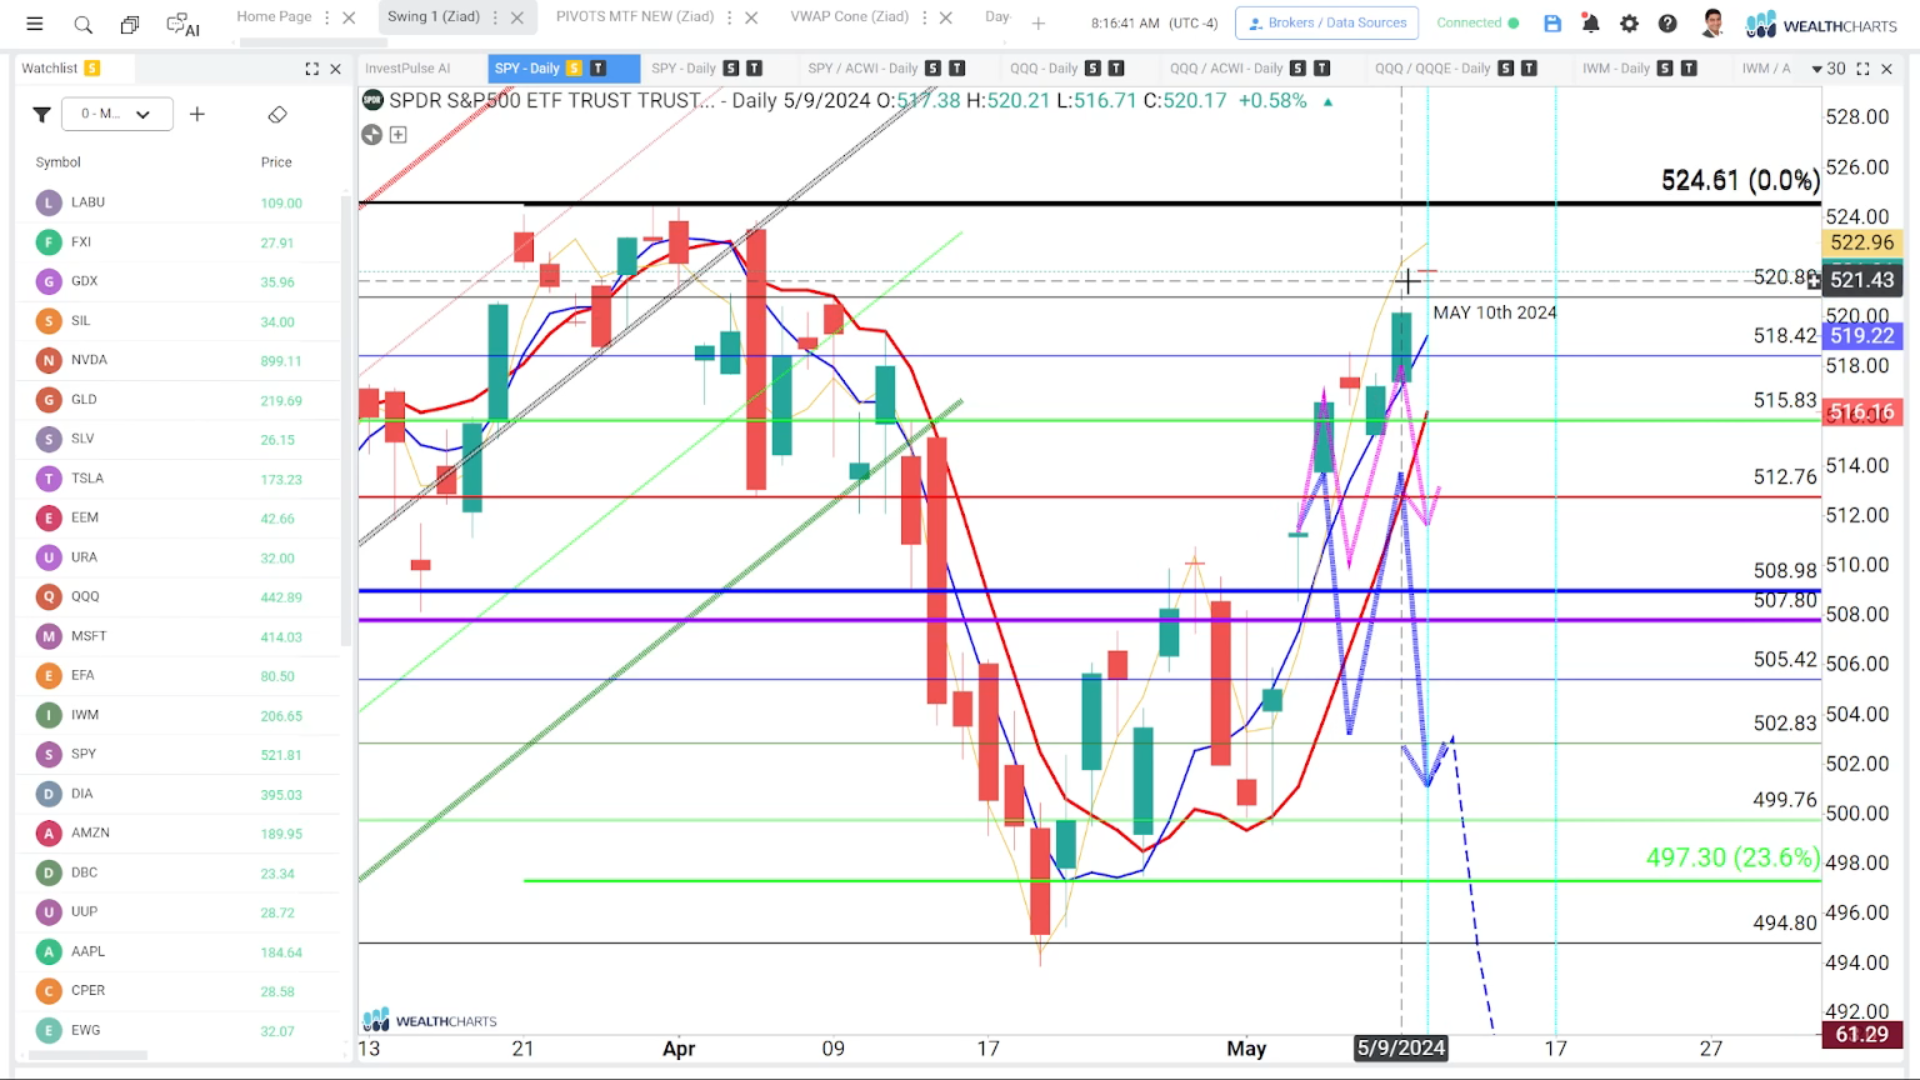Open the IWM - Daily chart tab
This screenshot has width=1920, height=1080.
click(x=1616, y=68)
